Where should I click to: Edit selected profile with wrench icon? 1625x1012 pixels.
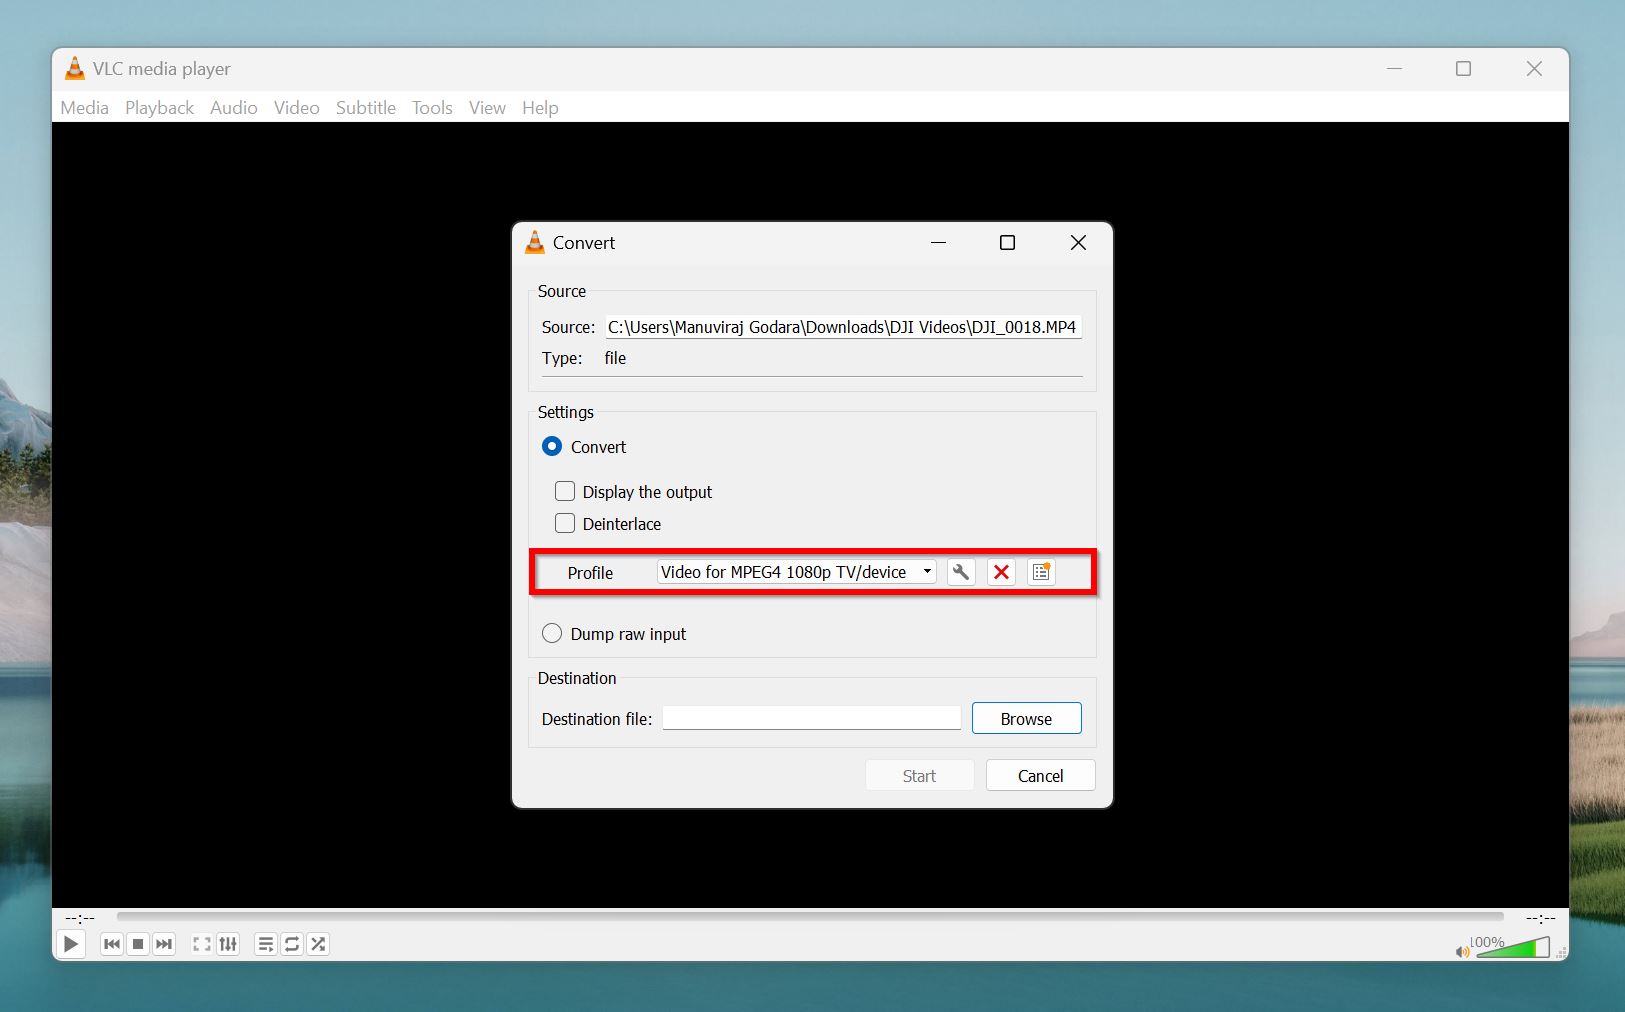(x=960, y=572)
